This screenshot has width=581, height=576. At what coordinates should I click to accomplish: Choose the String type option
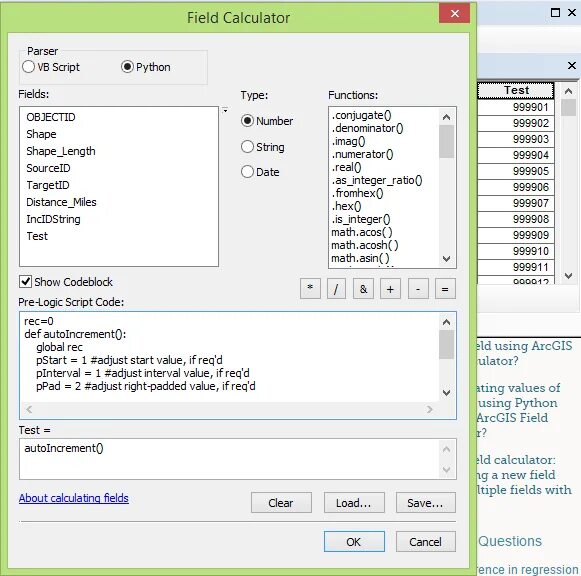247,147
